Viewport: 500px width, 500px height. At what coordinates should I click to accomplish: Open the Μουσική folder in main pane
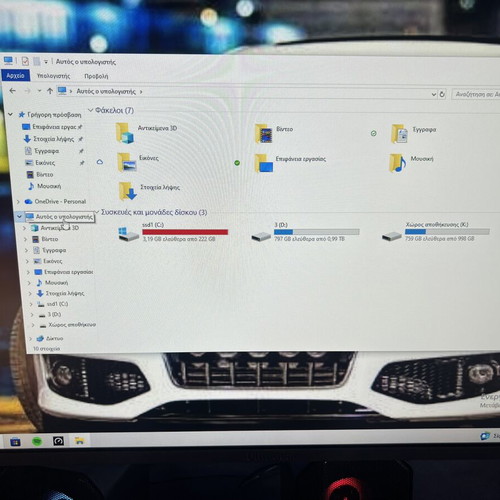(x=411, y=163)
